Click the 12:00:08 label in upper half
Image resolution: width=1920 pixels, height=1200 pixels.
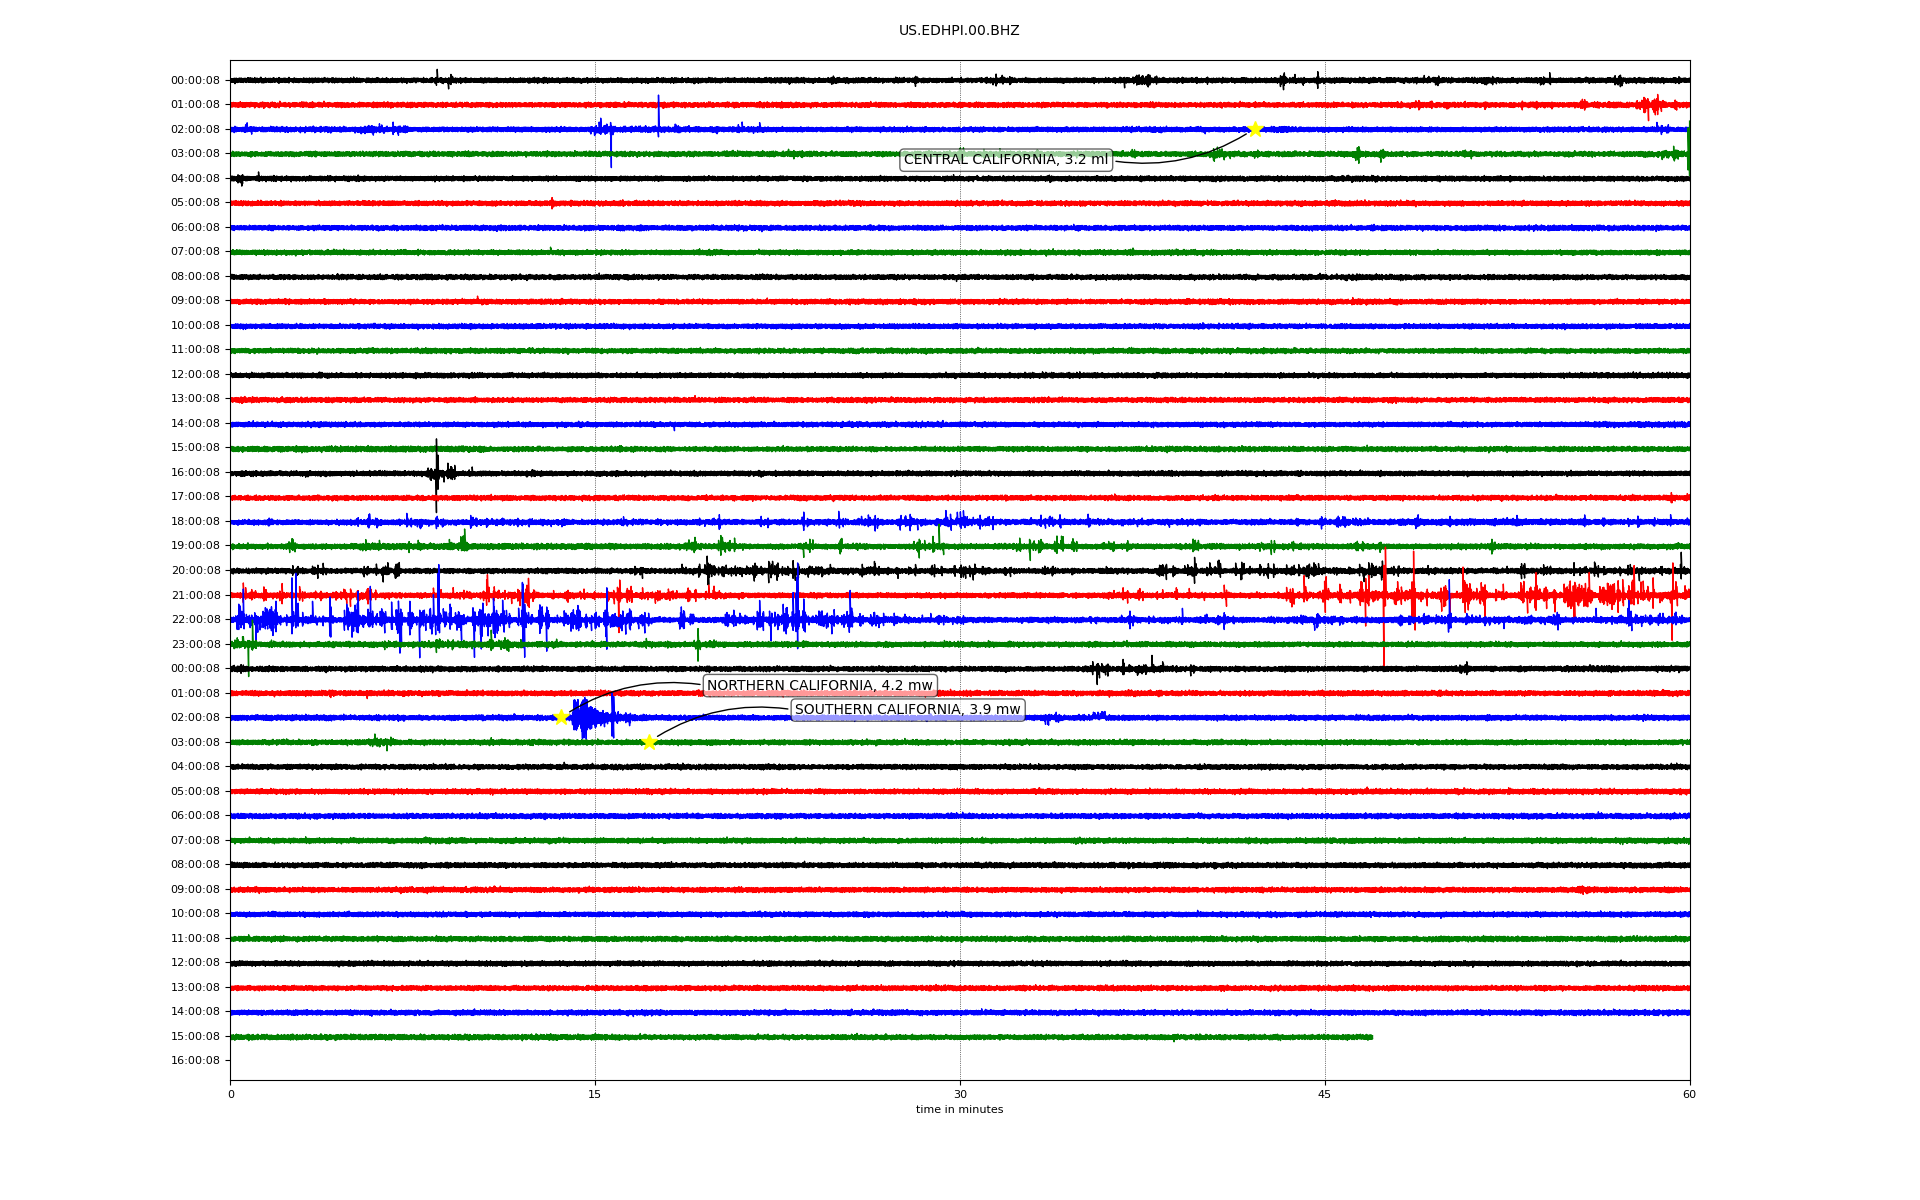[x=195, y=375]
